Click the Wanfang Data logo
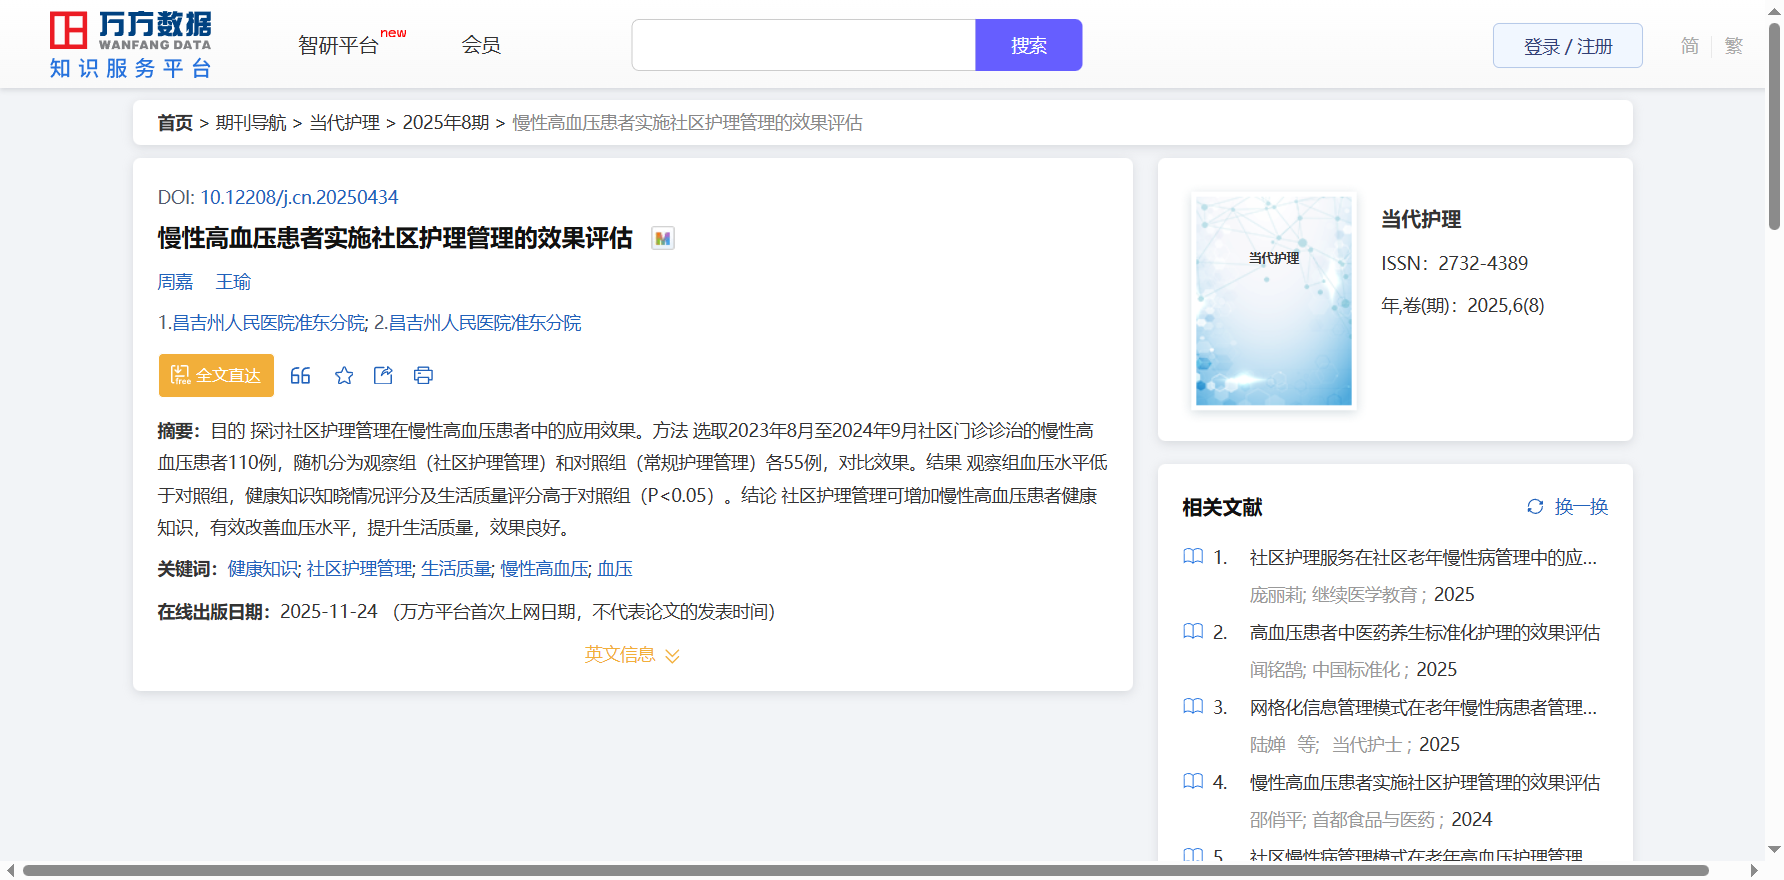This screenshot has height=880, width=1784. click(x=130, y=45)
